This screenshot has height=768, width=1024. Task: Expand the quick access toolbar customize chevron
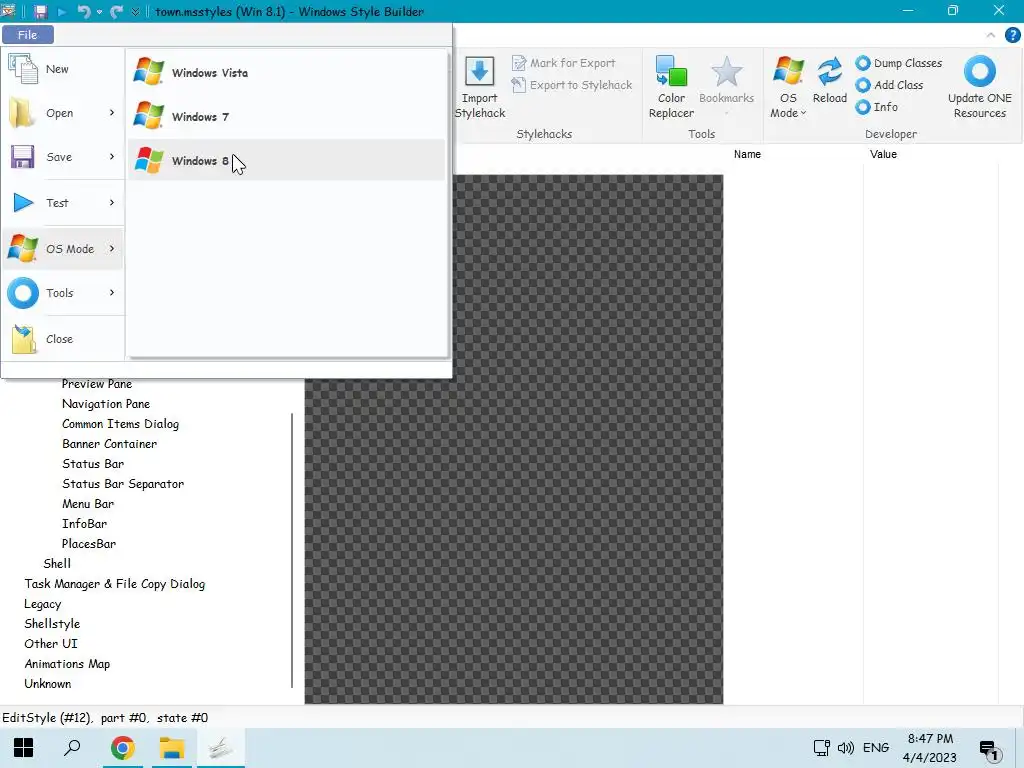pos(135,11)
